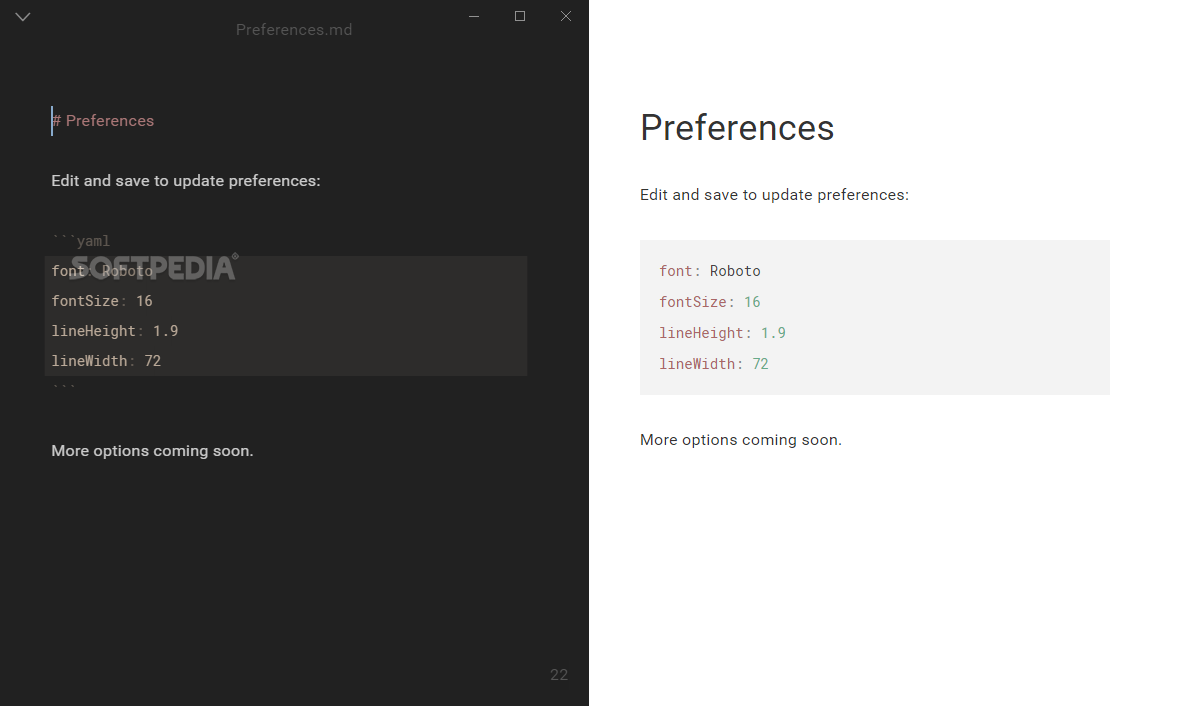Click 'lineHeight: 1.9' in preview code block
This screenshot has width=1177, height=706.
click(722, 332)
